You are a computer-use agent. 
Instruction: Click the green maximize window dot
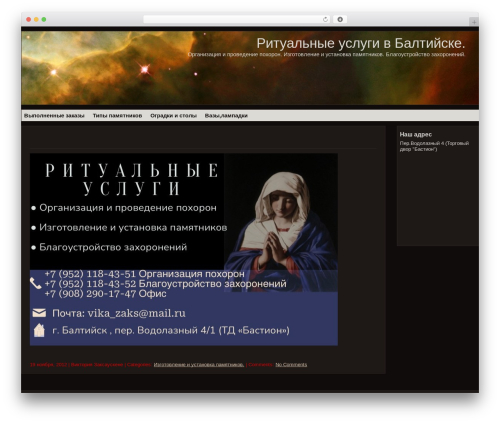[44, 20]
